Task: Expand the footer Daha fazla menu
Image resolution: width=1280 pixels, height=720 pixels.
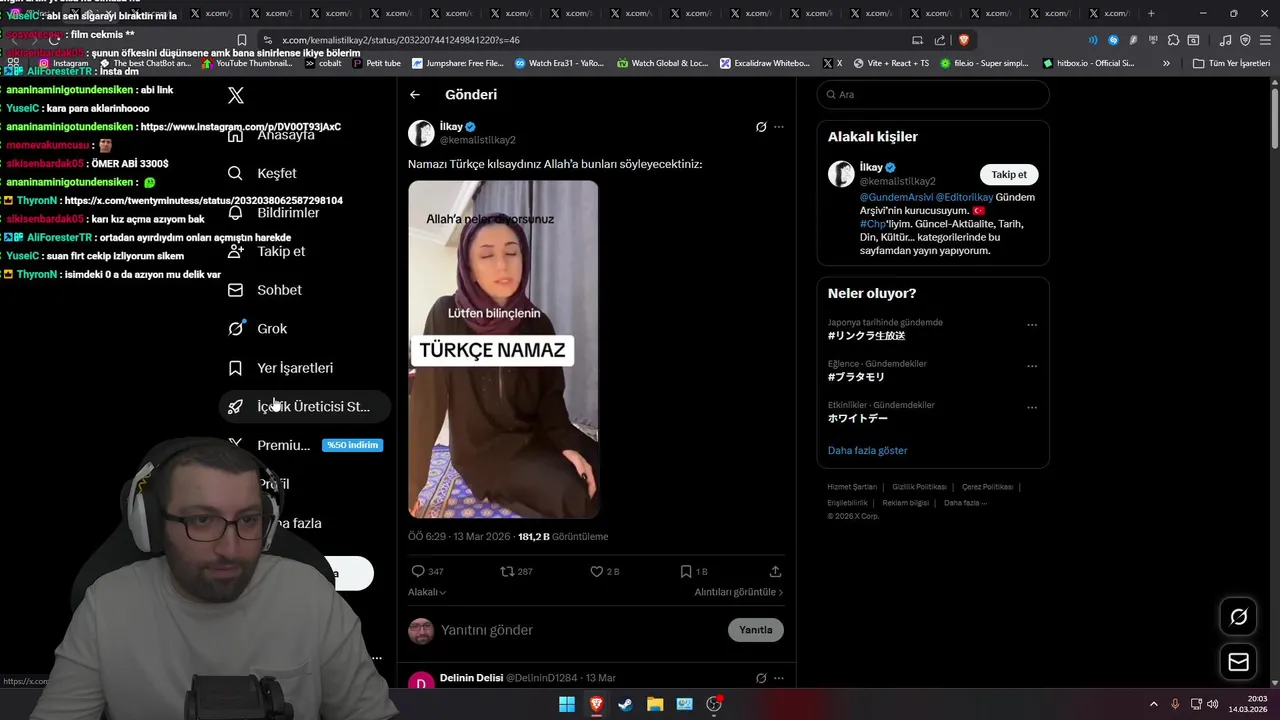Action: pyautogui.click(x=965, y=502)
